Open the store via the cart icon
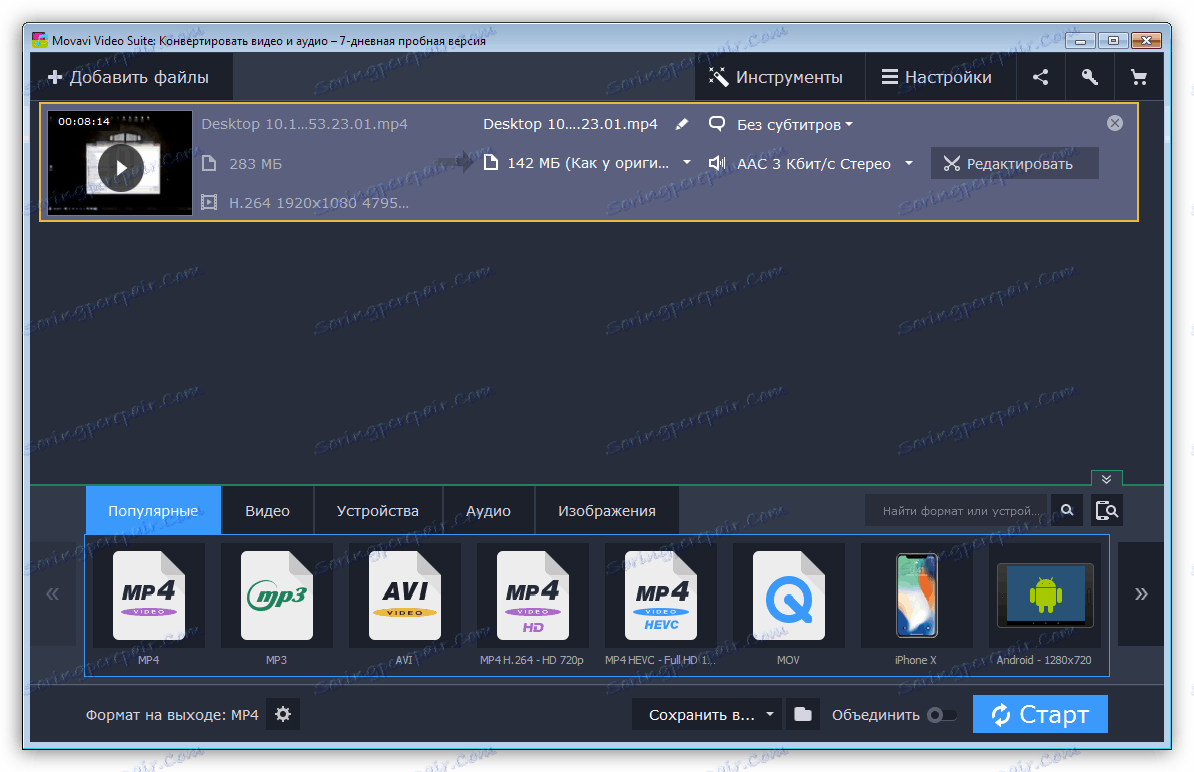 click(x=1138, y=76)
